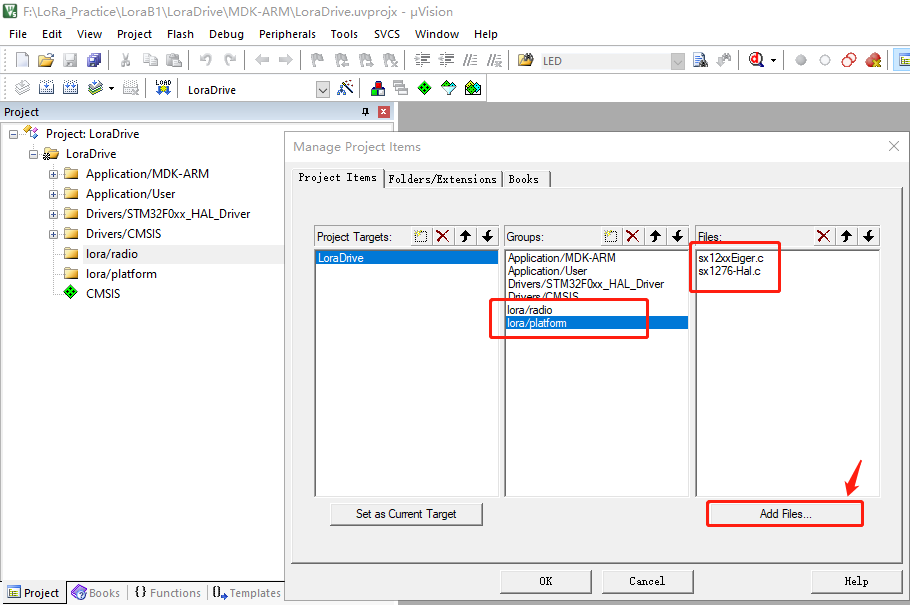Click the Add Files... button

point(785,514)
